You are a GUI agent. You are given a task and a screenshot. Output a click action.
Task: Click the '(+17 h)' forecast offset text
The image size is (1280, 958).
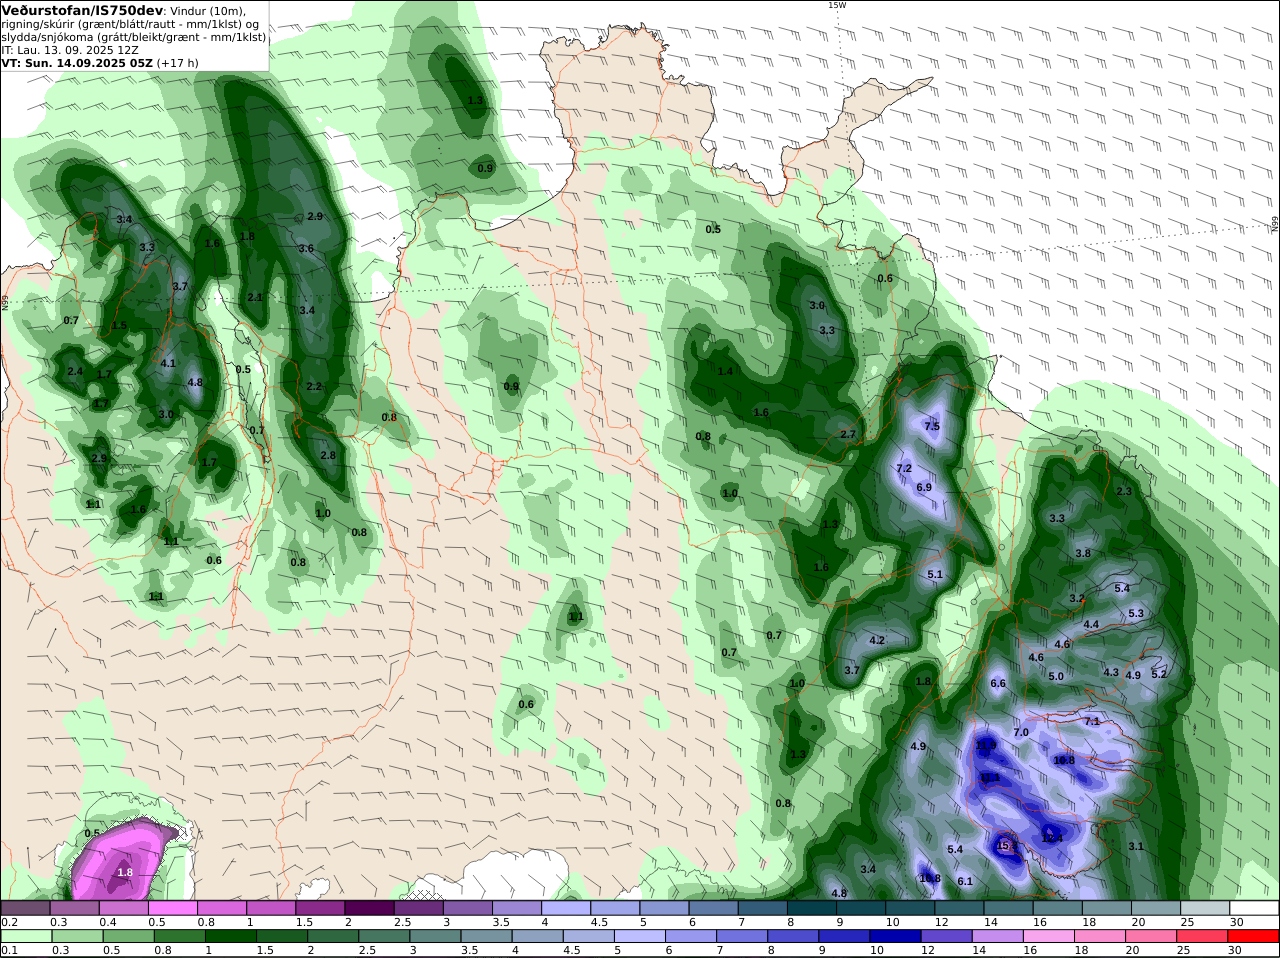pos(178,63)
